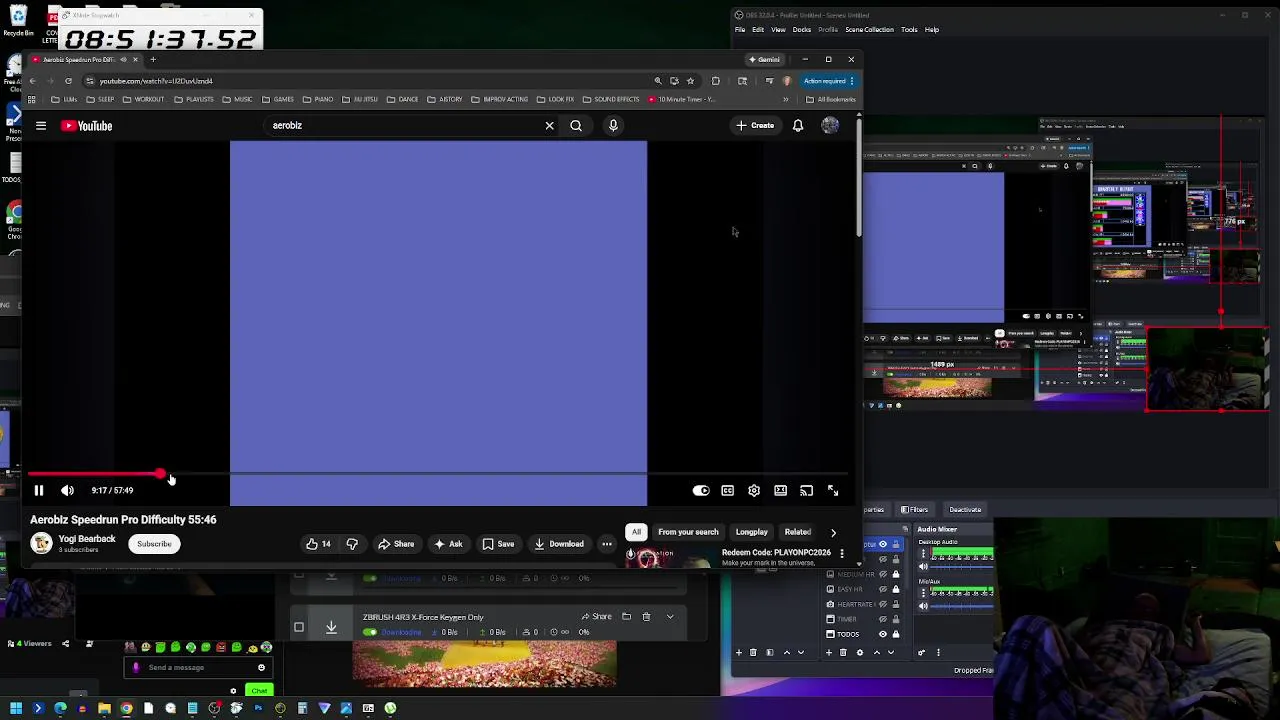The height and width of the screenshot is (720, 1280).
Task: Open the YouTube account avatar menu
Action: coord(830,126)
